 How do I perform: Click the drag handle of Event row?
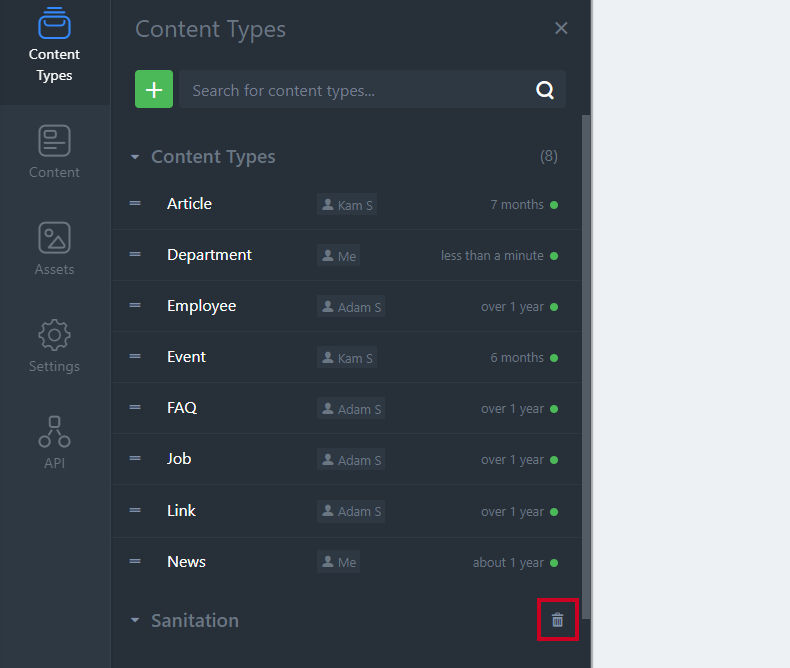coord(135,356)
